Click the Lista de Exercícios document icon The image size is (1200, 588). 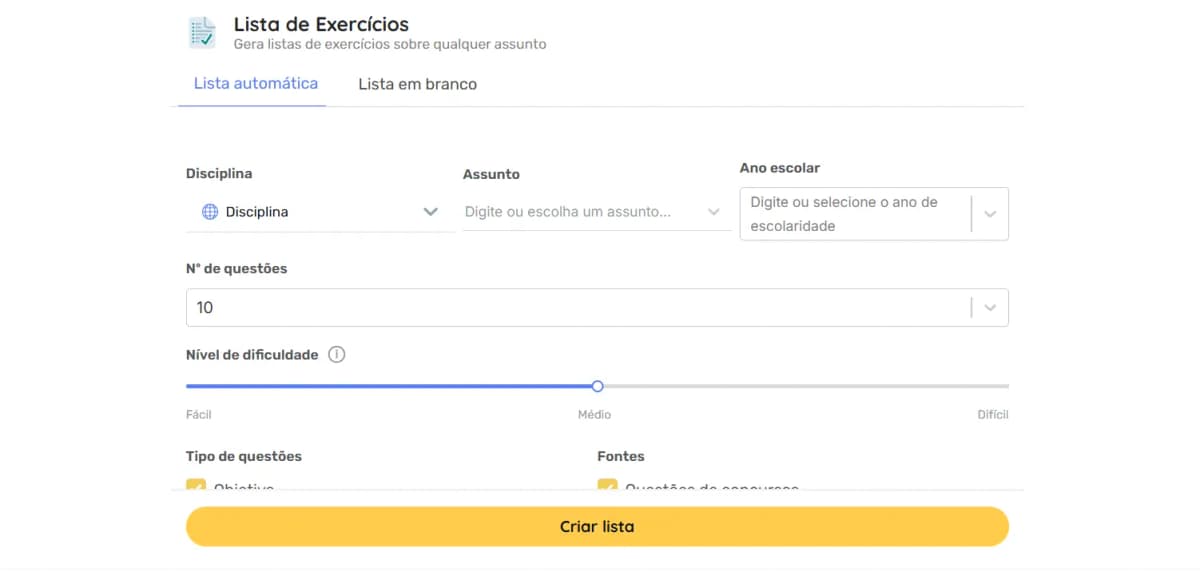tap(202, 32)
